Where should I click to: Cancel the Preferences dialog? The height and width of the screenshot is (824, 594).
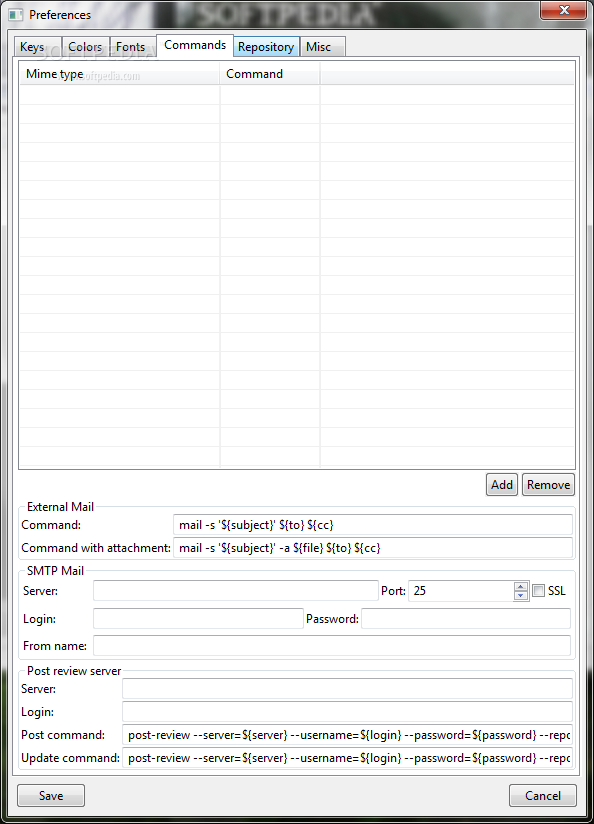coord(542,796)
